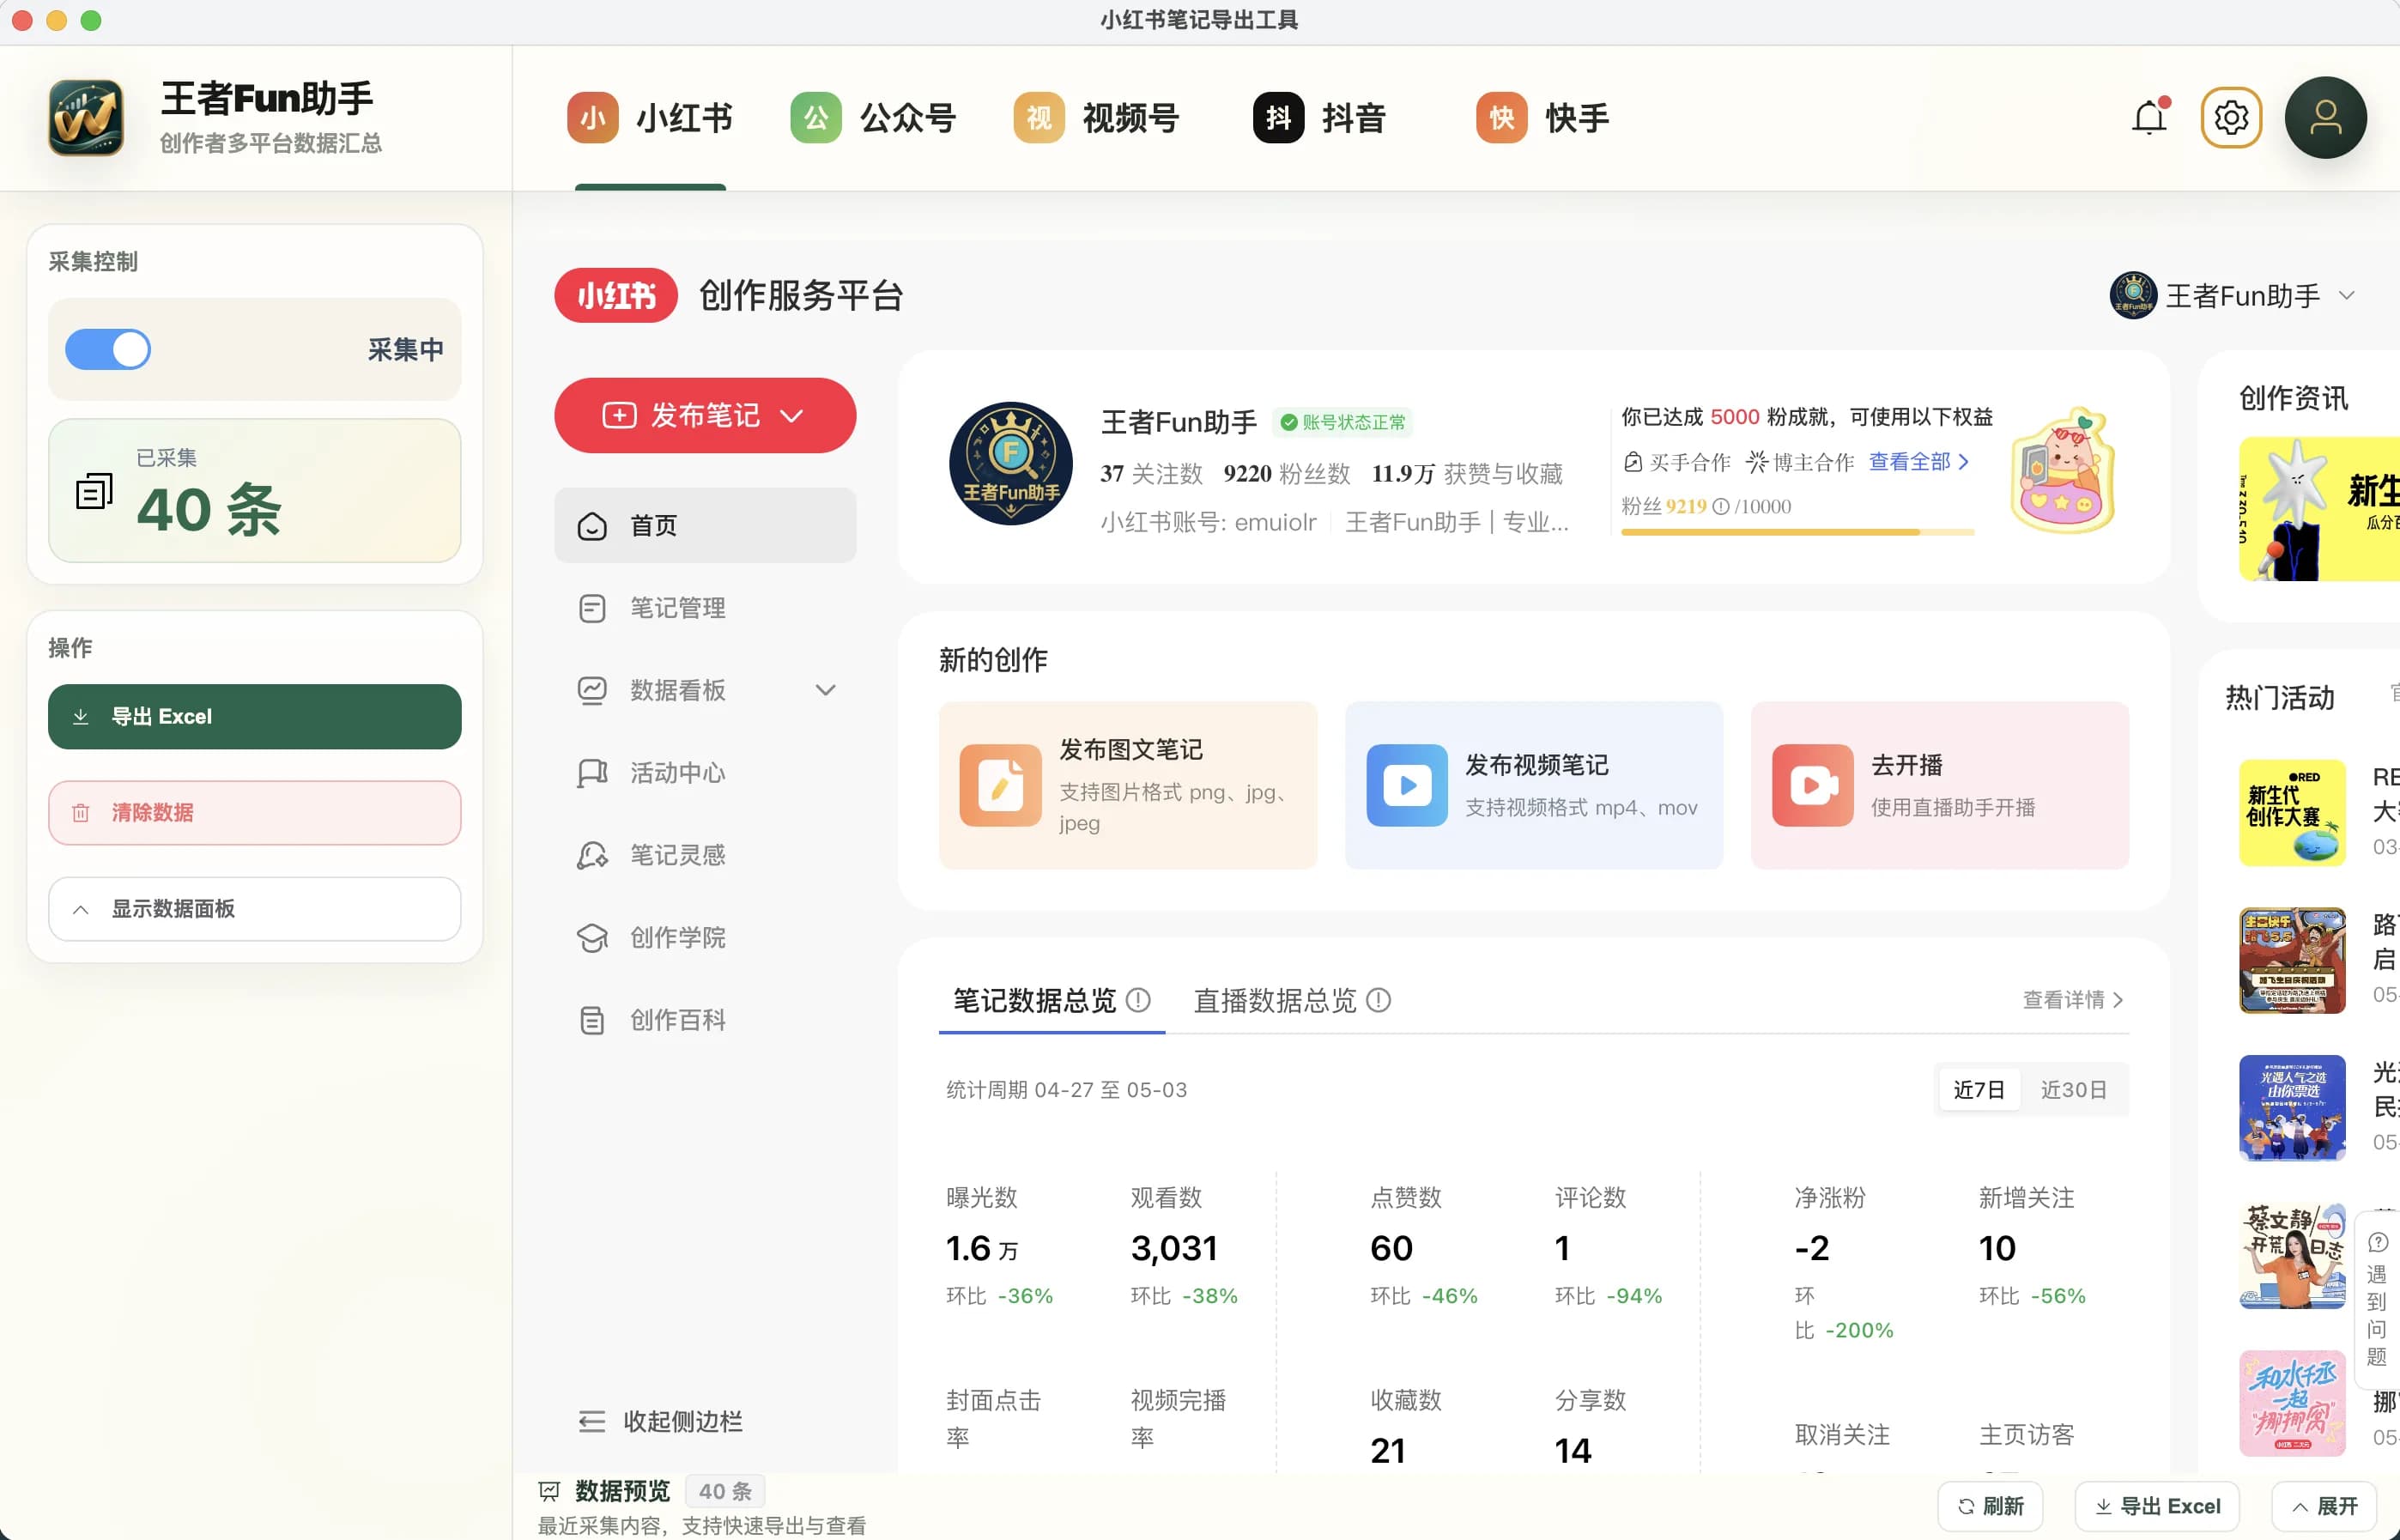Click the 40 条 count badge
Viewport: 2400px width, 1540px height.
tap(725, 1491)
